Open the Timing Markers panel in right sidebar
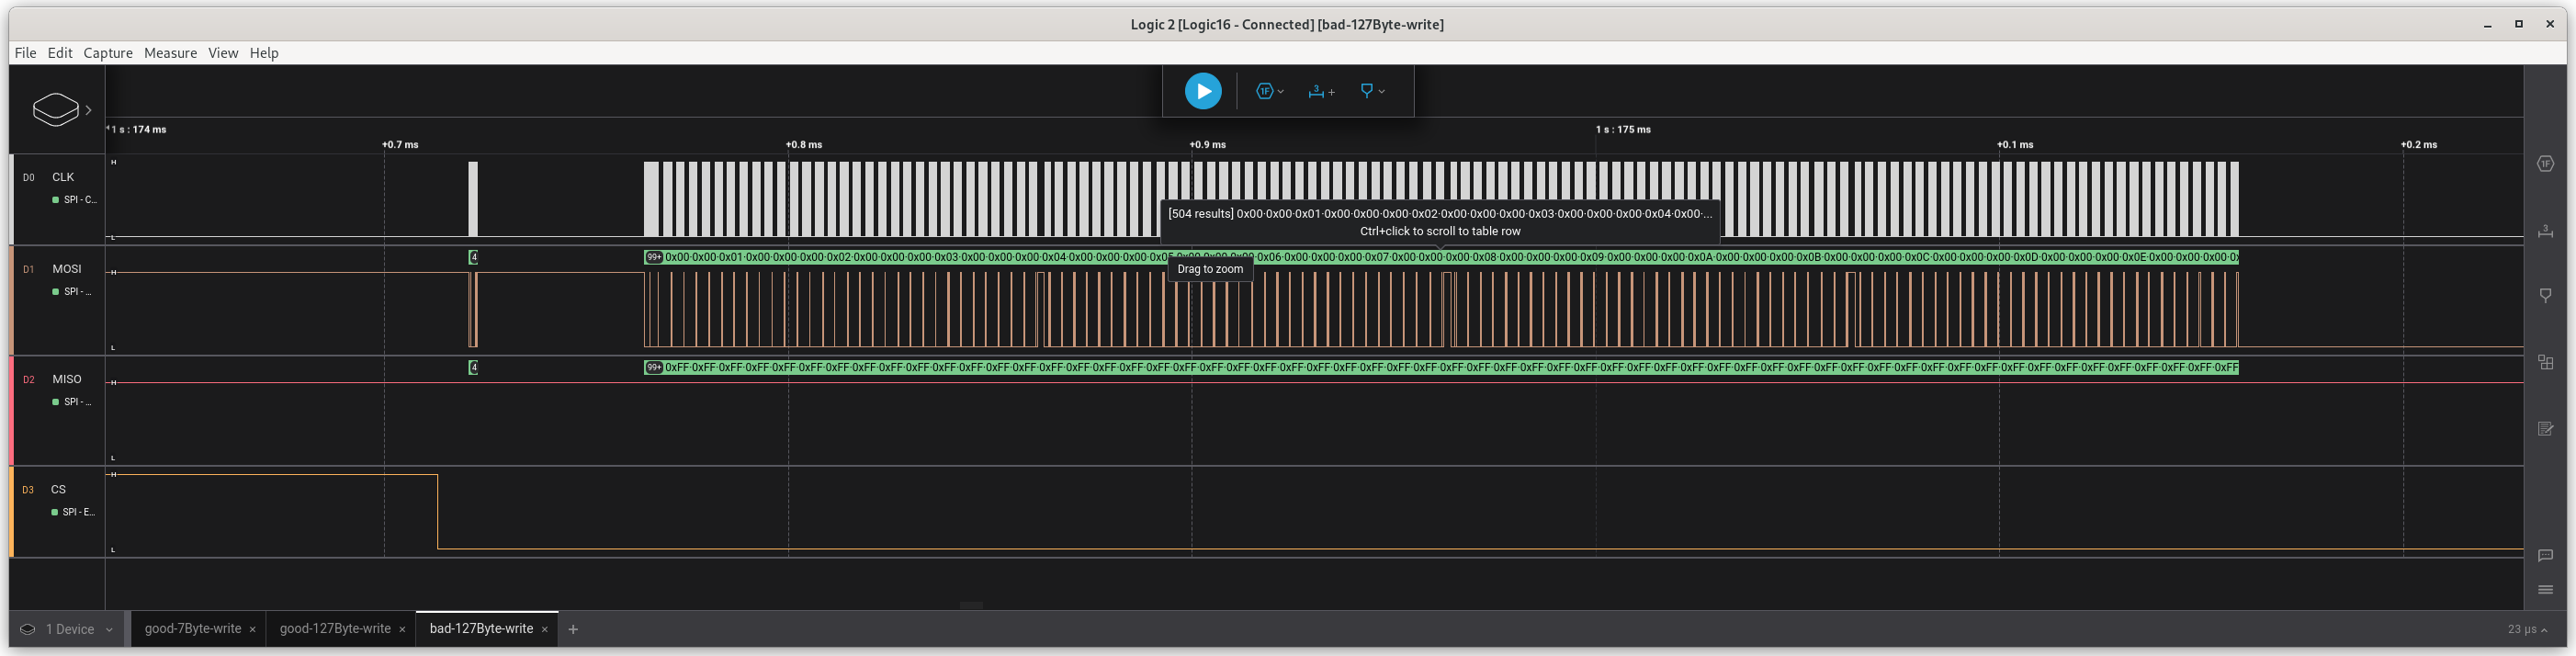Viewport: 2576px width, 656px height. pyautogui.click(x=2545, y=296)
